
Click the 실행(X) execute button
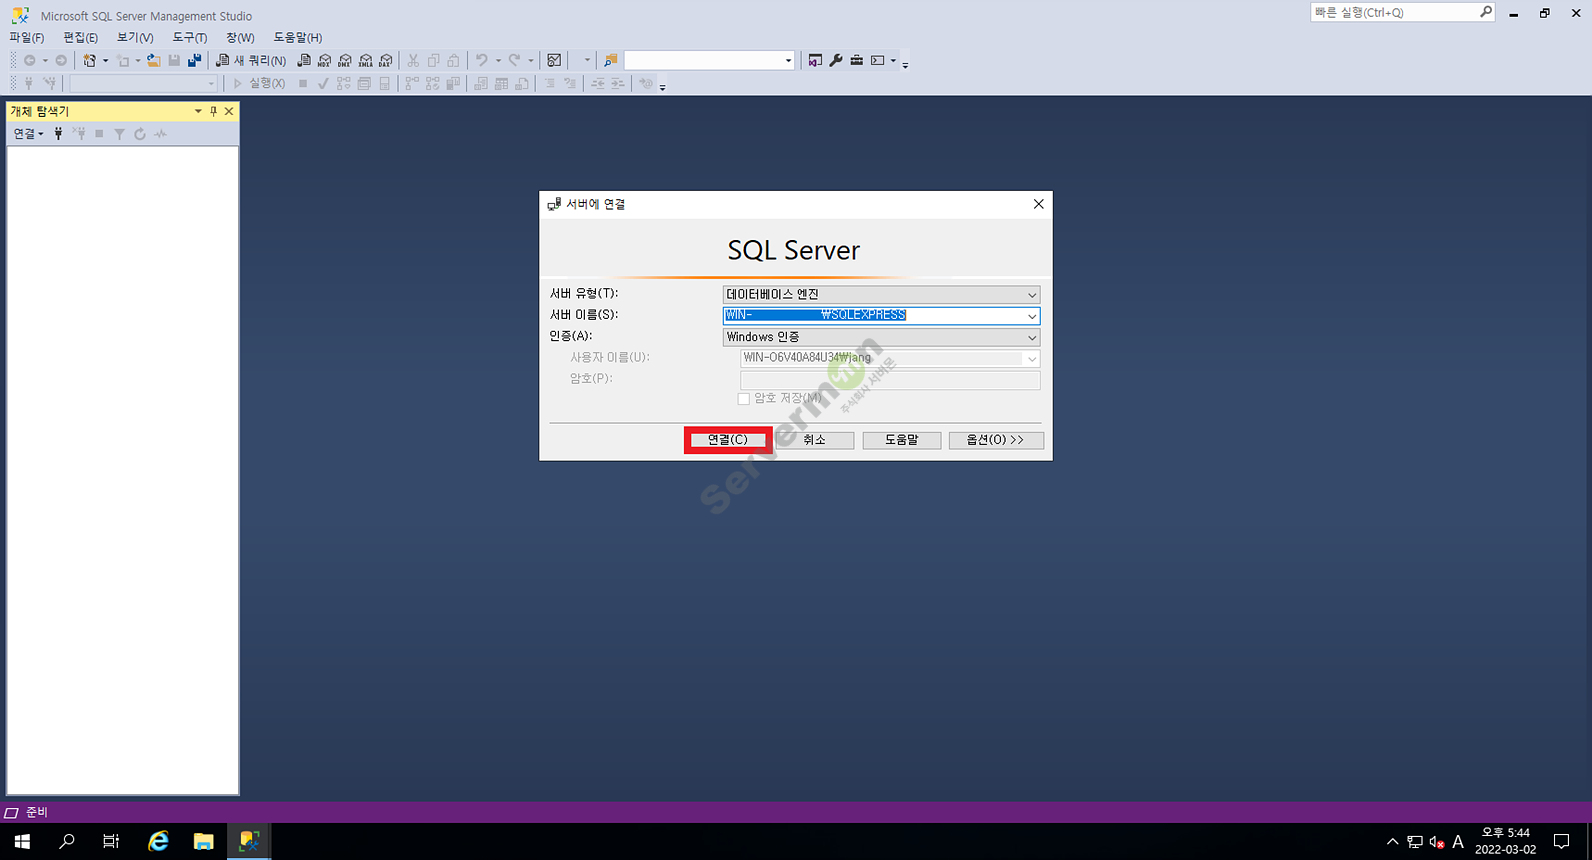point(259,84)
